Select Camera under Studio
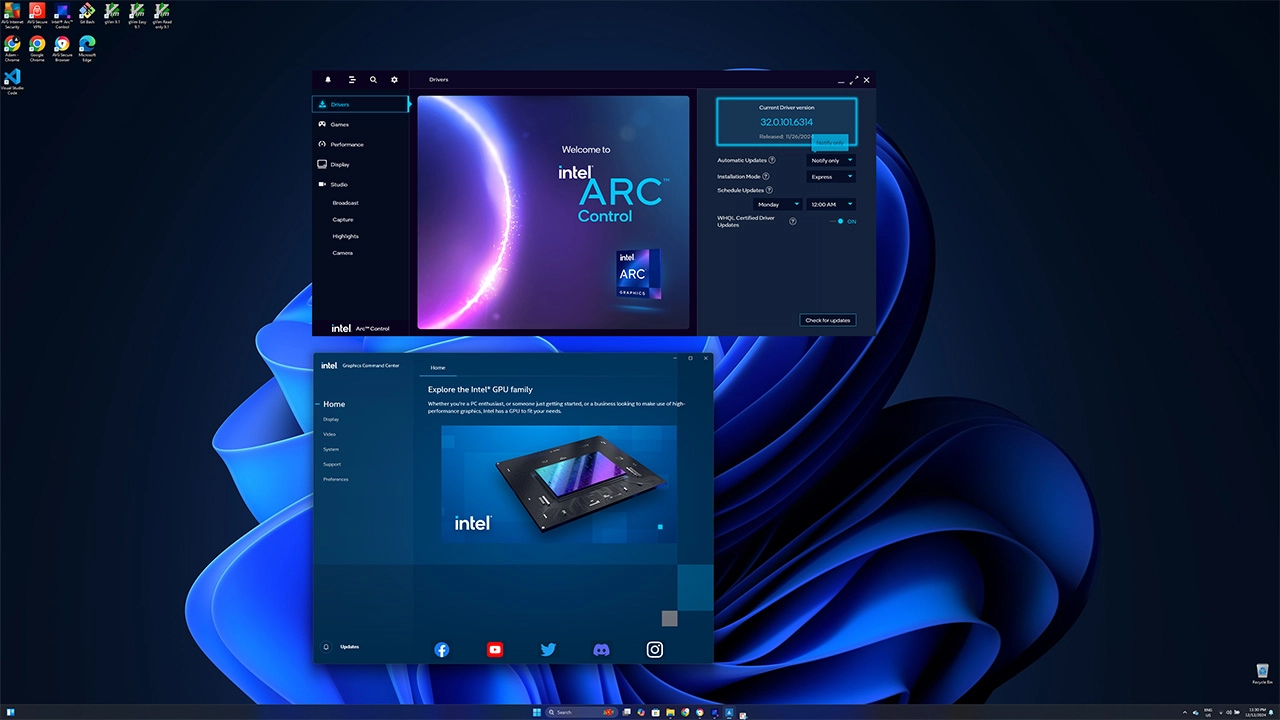The width and height of the screenshot is (1280, 720). pyautogui.click(x=342, y=253)
